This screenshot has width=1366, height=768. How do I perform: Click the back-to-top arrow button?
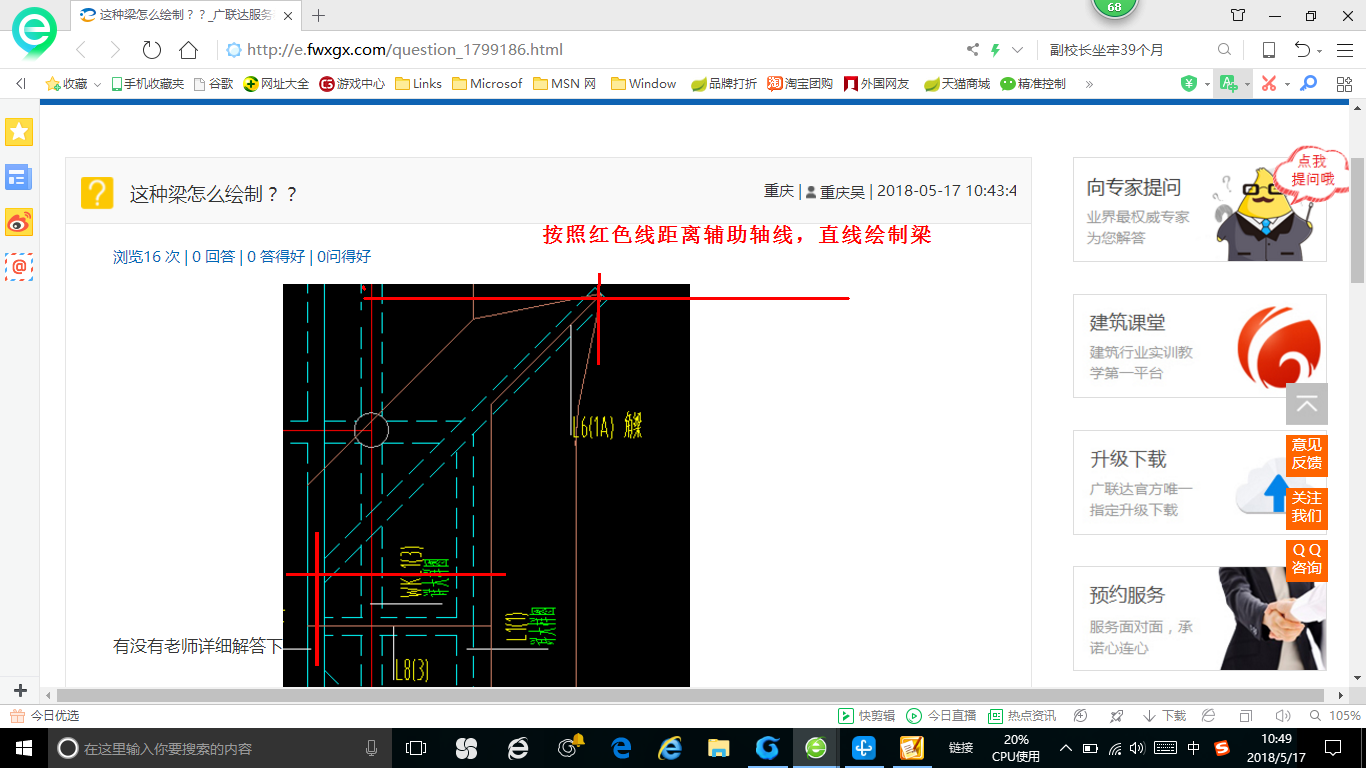point(1307,404)
